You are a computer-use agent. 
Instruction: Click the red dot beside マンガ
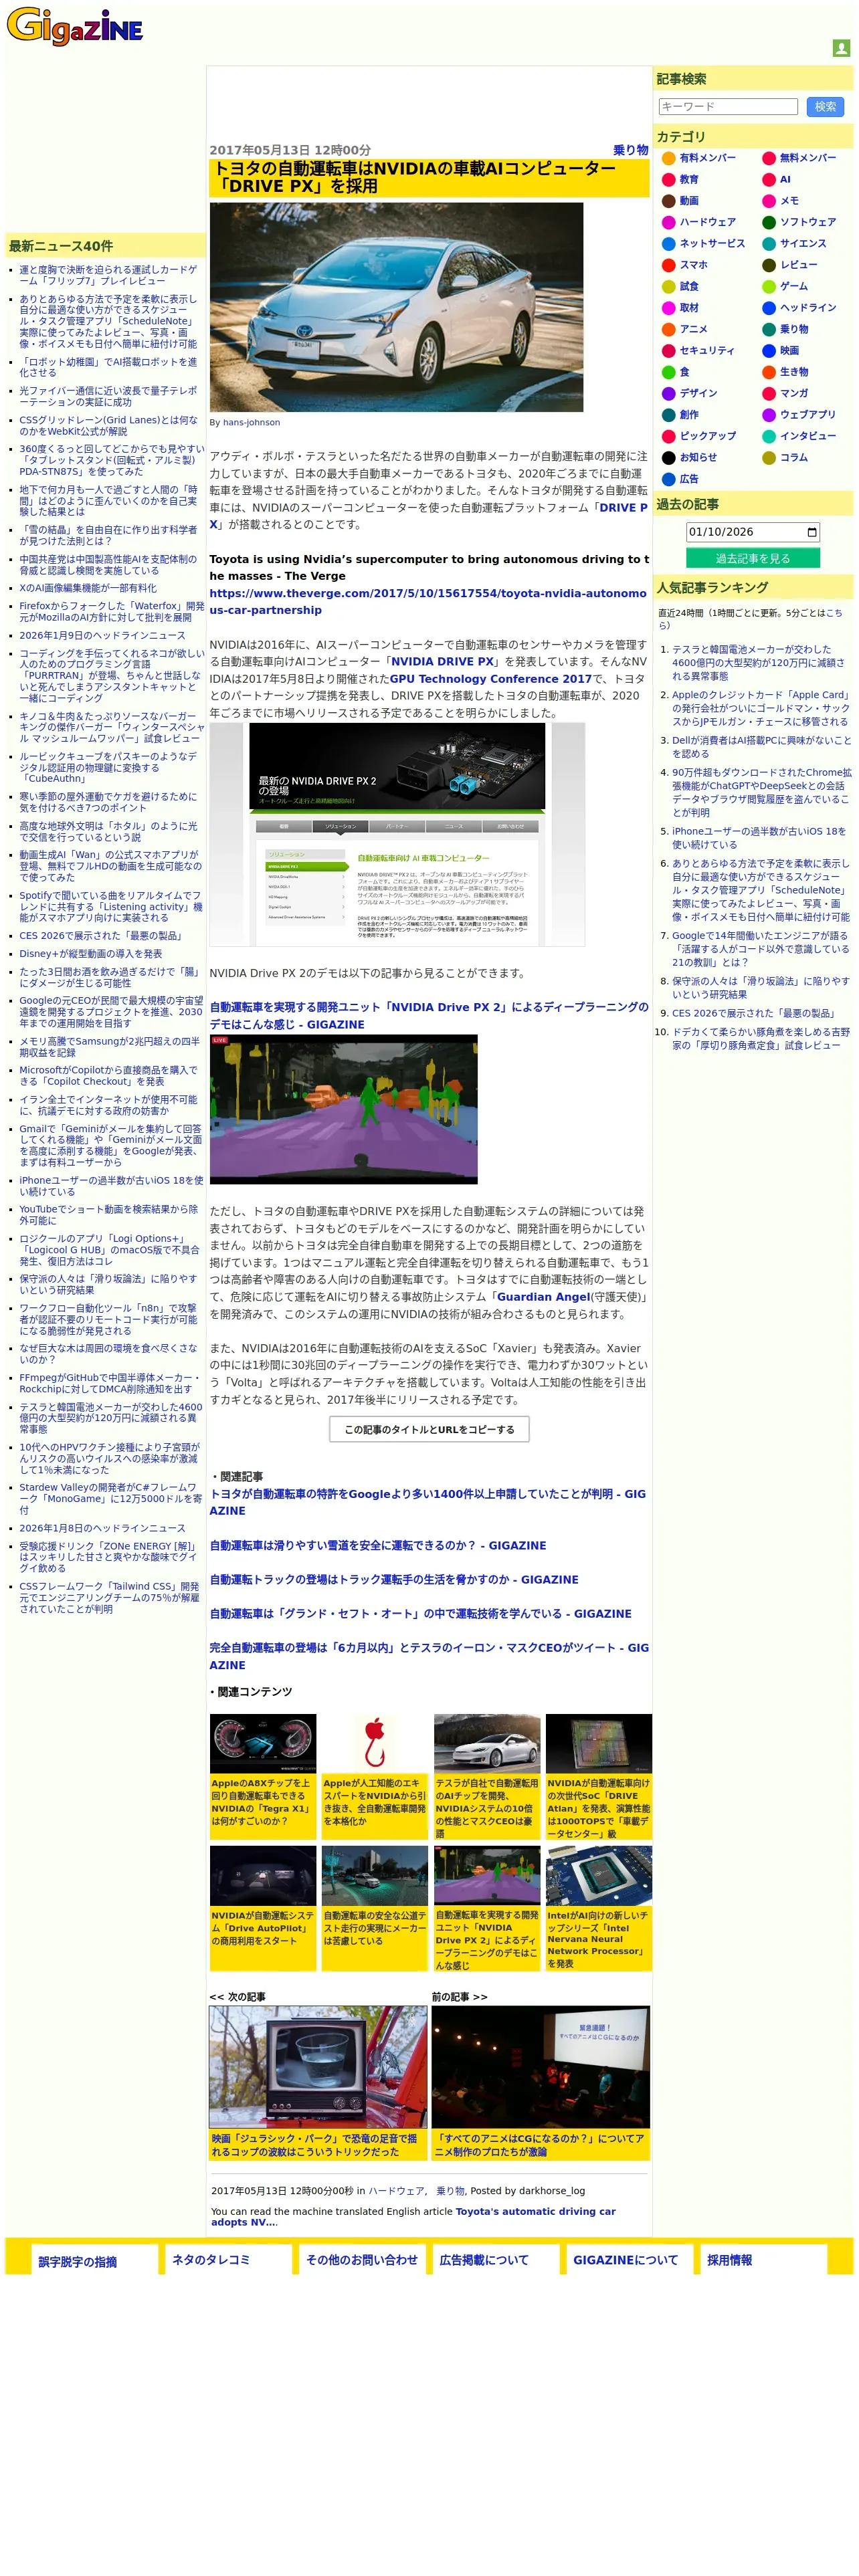coord(768,393)
